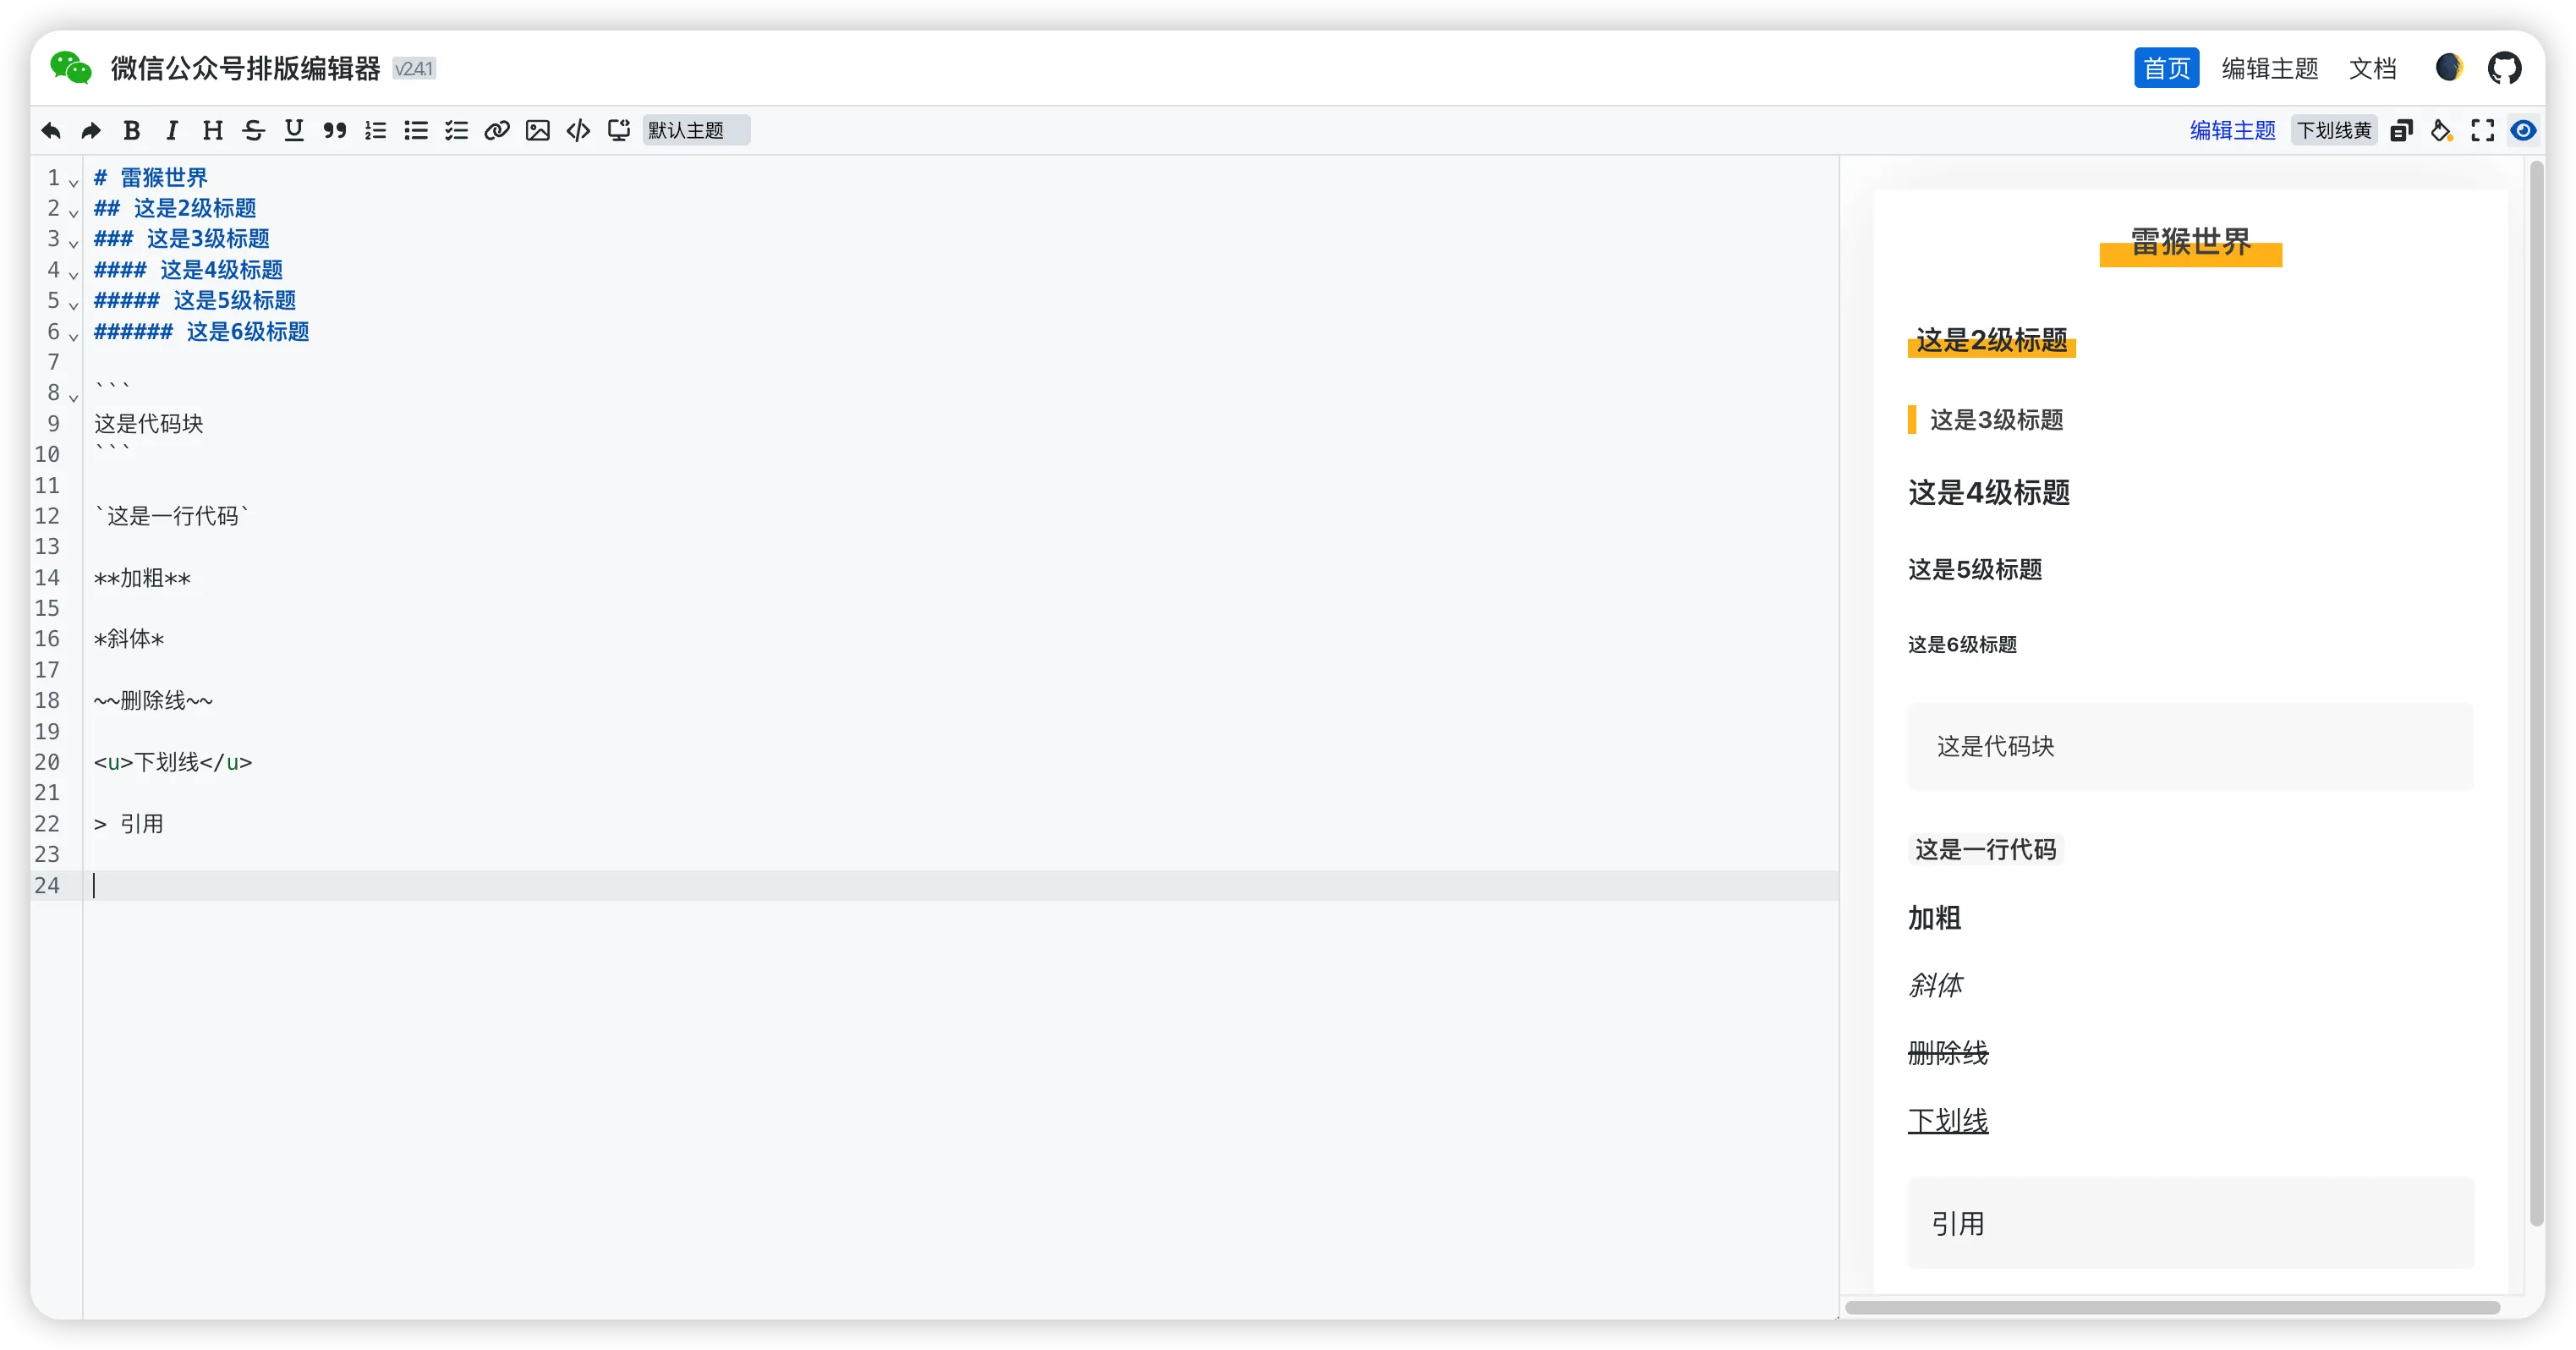
Task: Click the green WeChat logo
Action: 71,68
